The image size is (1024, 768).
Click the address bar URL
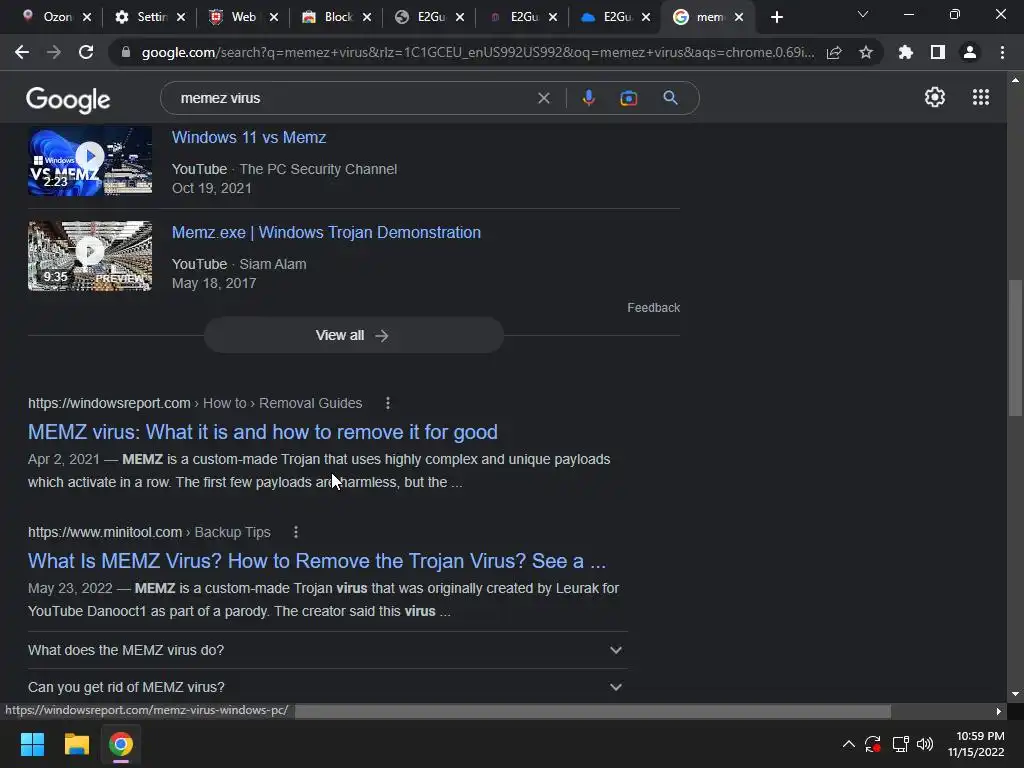click(x=477, y=52)
